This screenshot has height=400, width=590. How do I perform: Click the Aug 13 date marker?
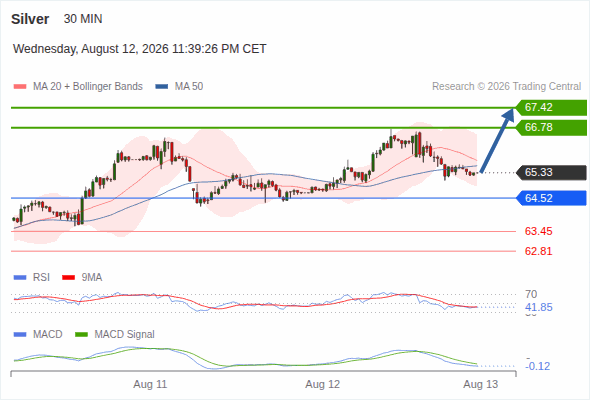481,385
